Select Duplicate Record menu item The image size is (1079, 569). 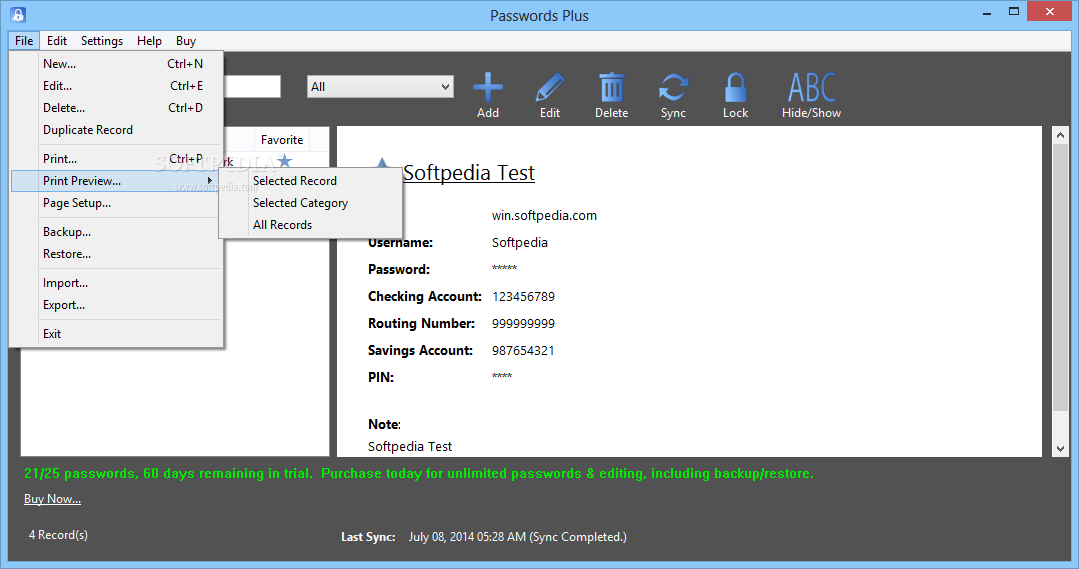pos(117,130)
